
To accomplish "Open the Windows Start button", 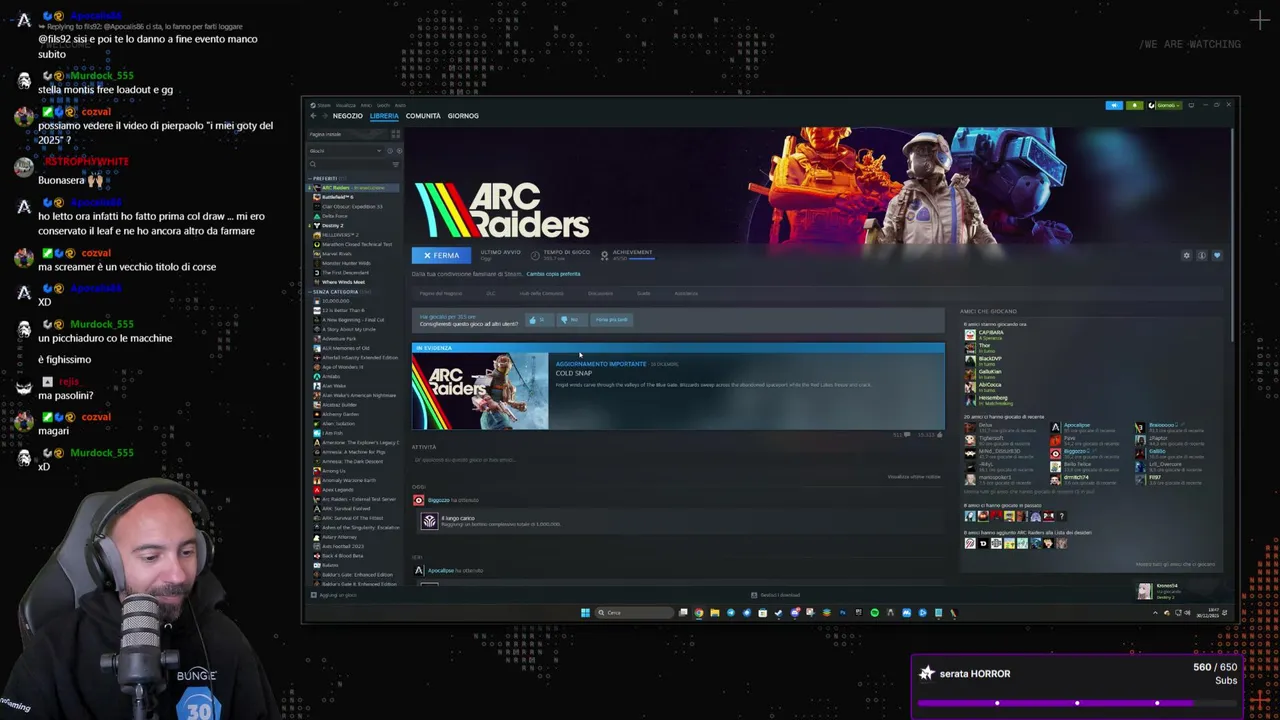I will click(585, 612).
